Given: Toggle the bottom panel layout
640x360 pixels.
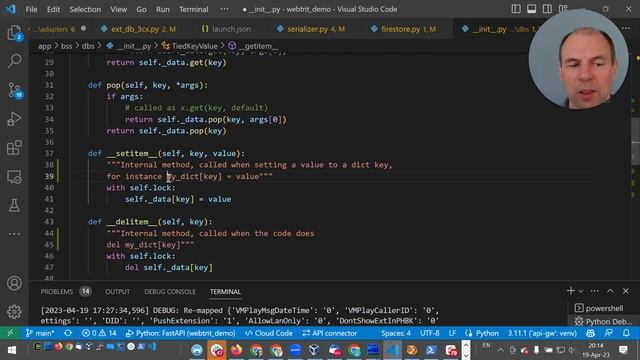Looking at the screenshot, I should 531,9.
